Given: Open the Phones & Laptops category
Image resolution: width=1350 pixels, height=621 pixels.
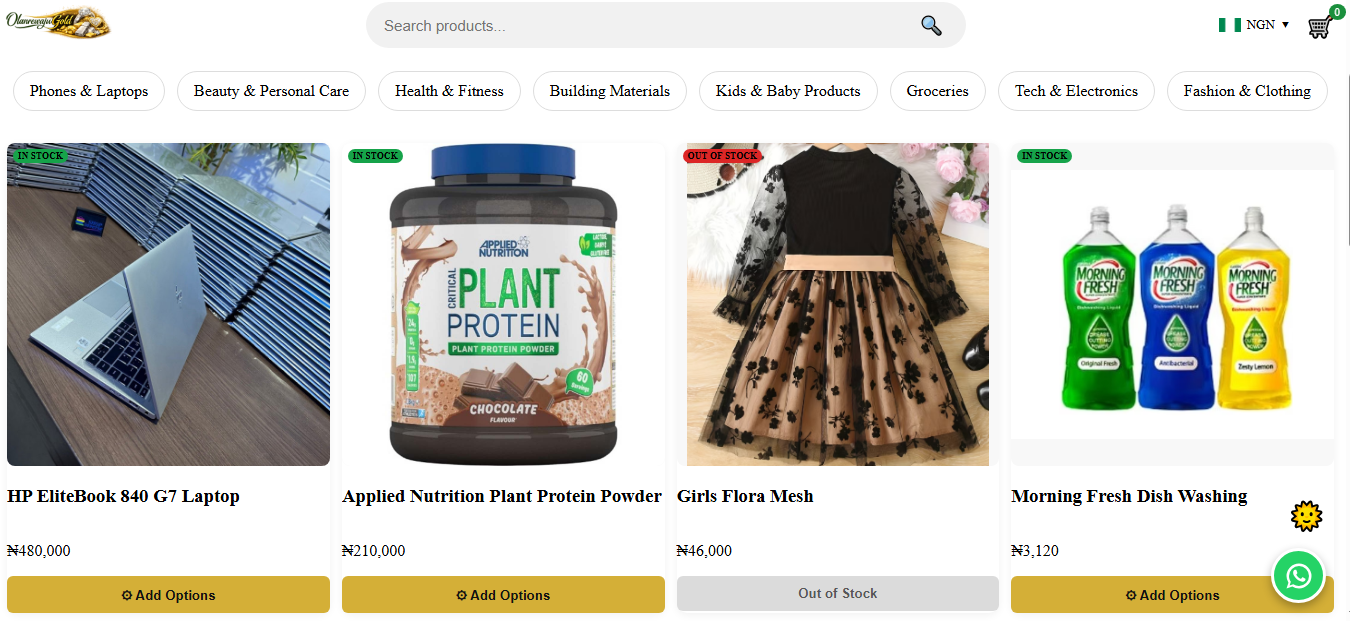Looking at the screenshot, I should pyautogui.click(x=89, y=91).
